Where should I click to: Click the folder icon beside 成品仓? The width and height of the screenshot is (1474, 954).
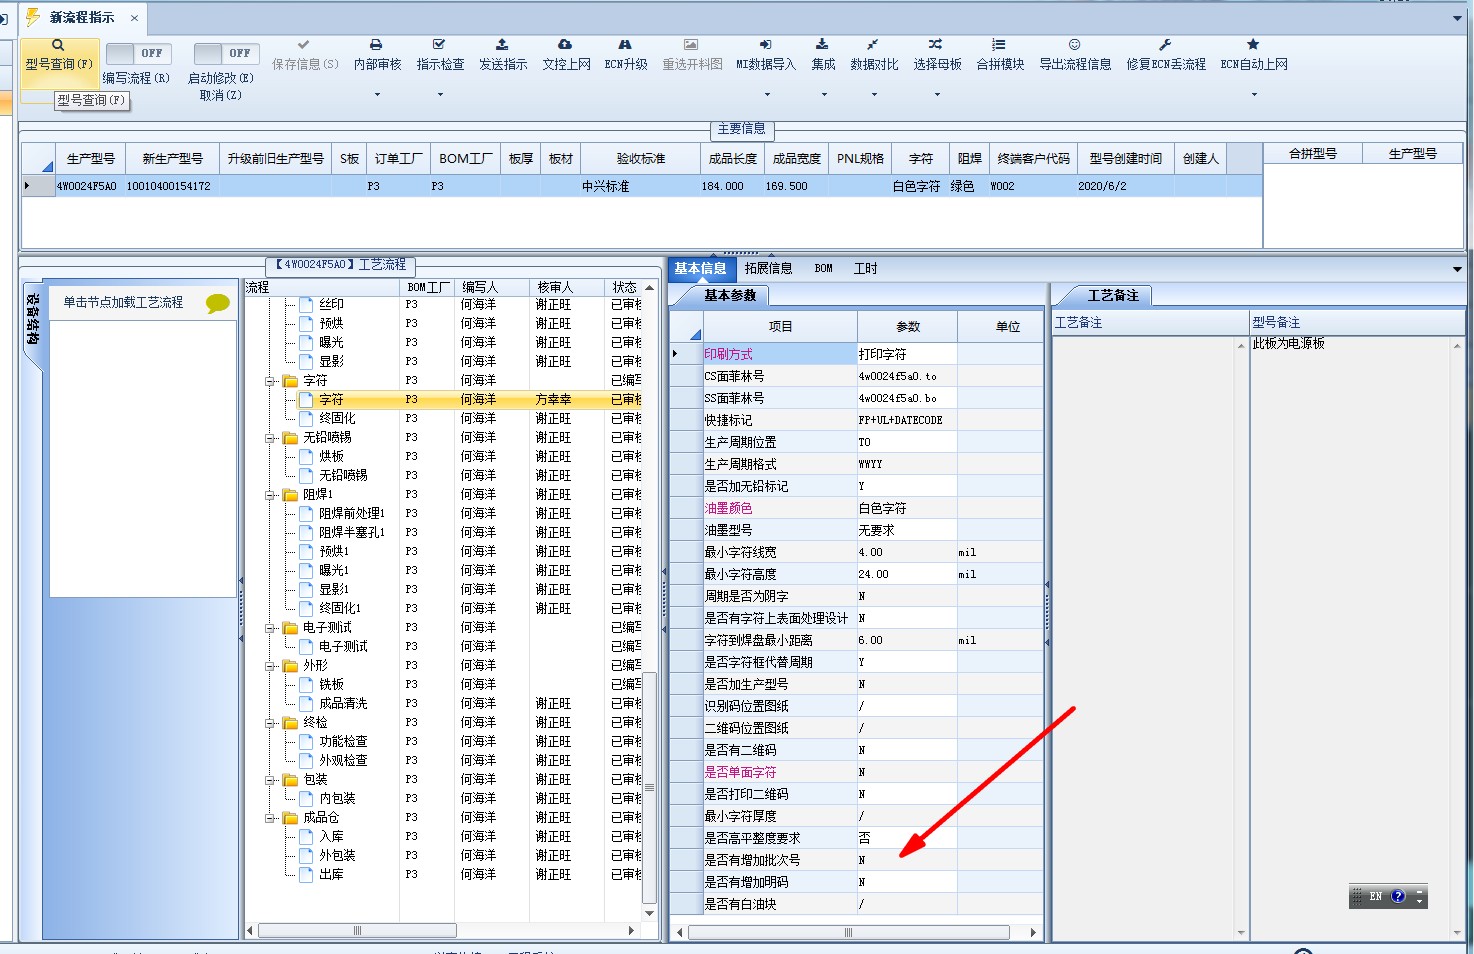(x=291, y=818)
